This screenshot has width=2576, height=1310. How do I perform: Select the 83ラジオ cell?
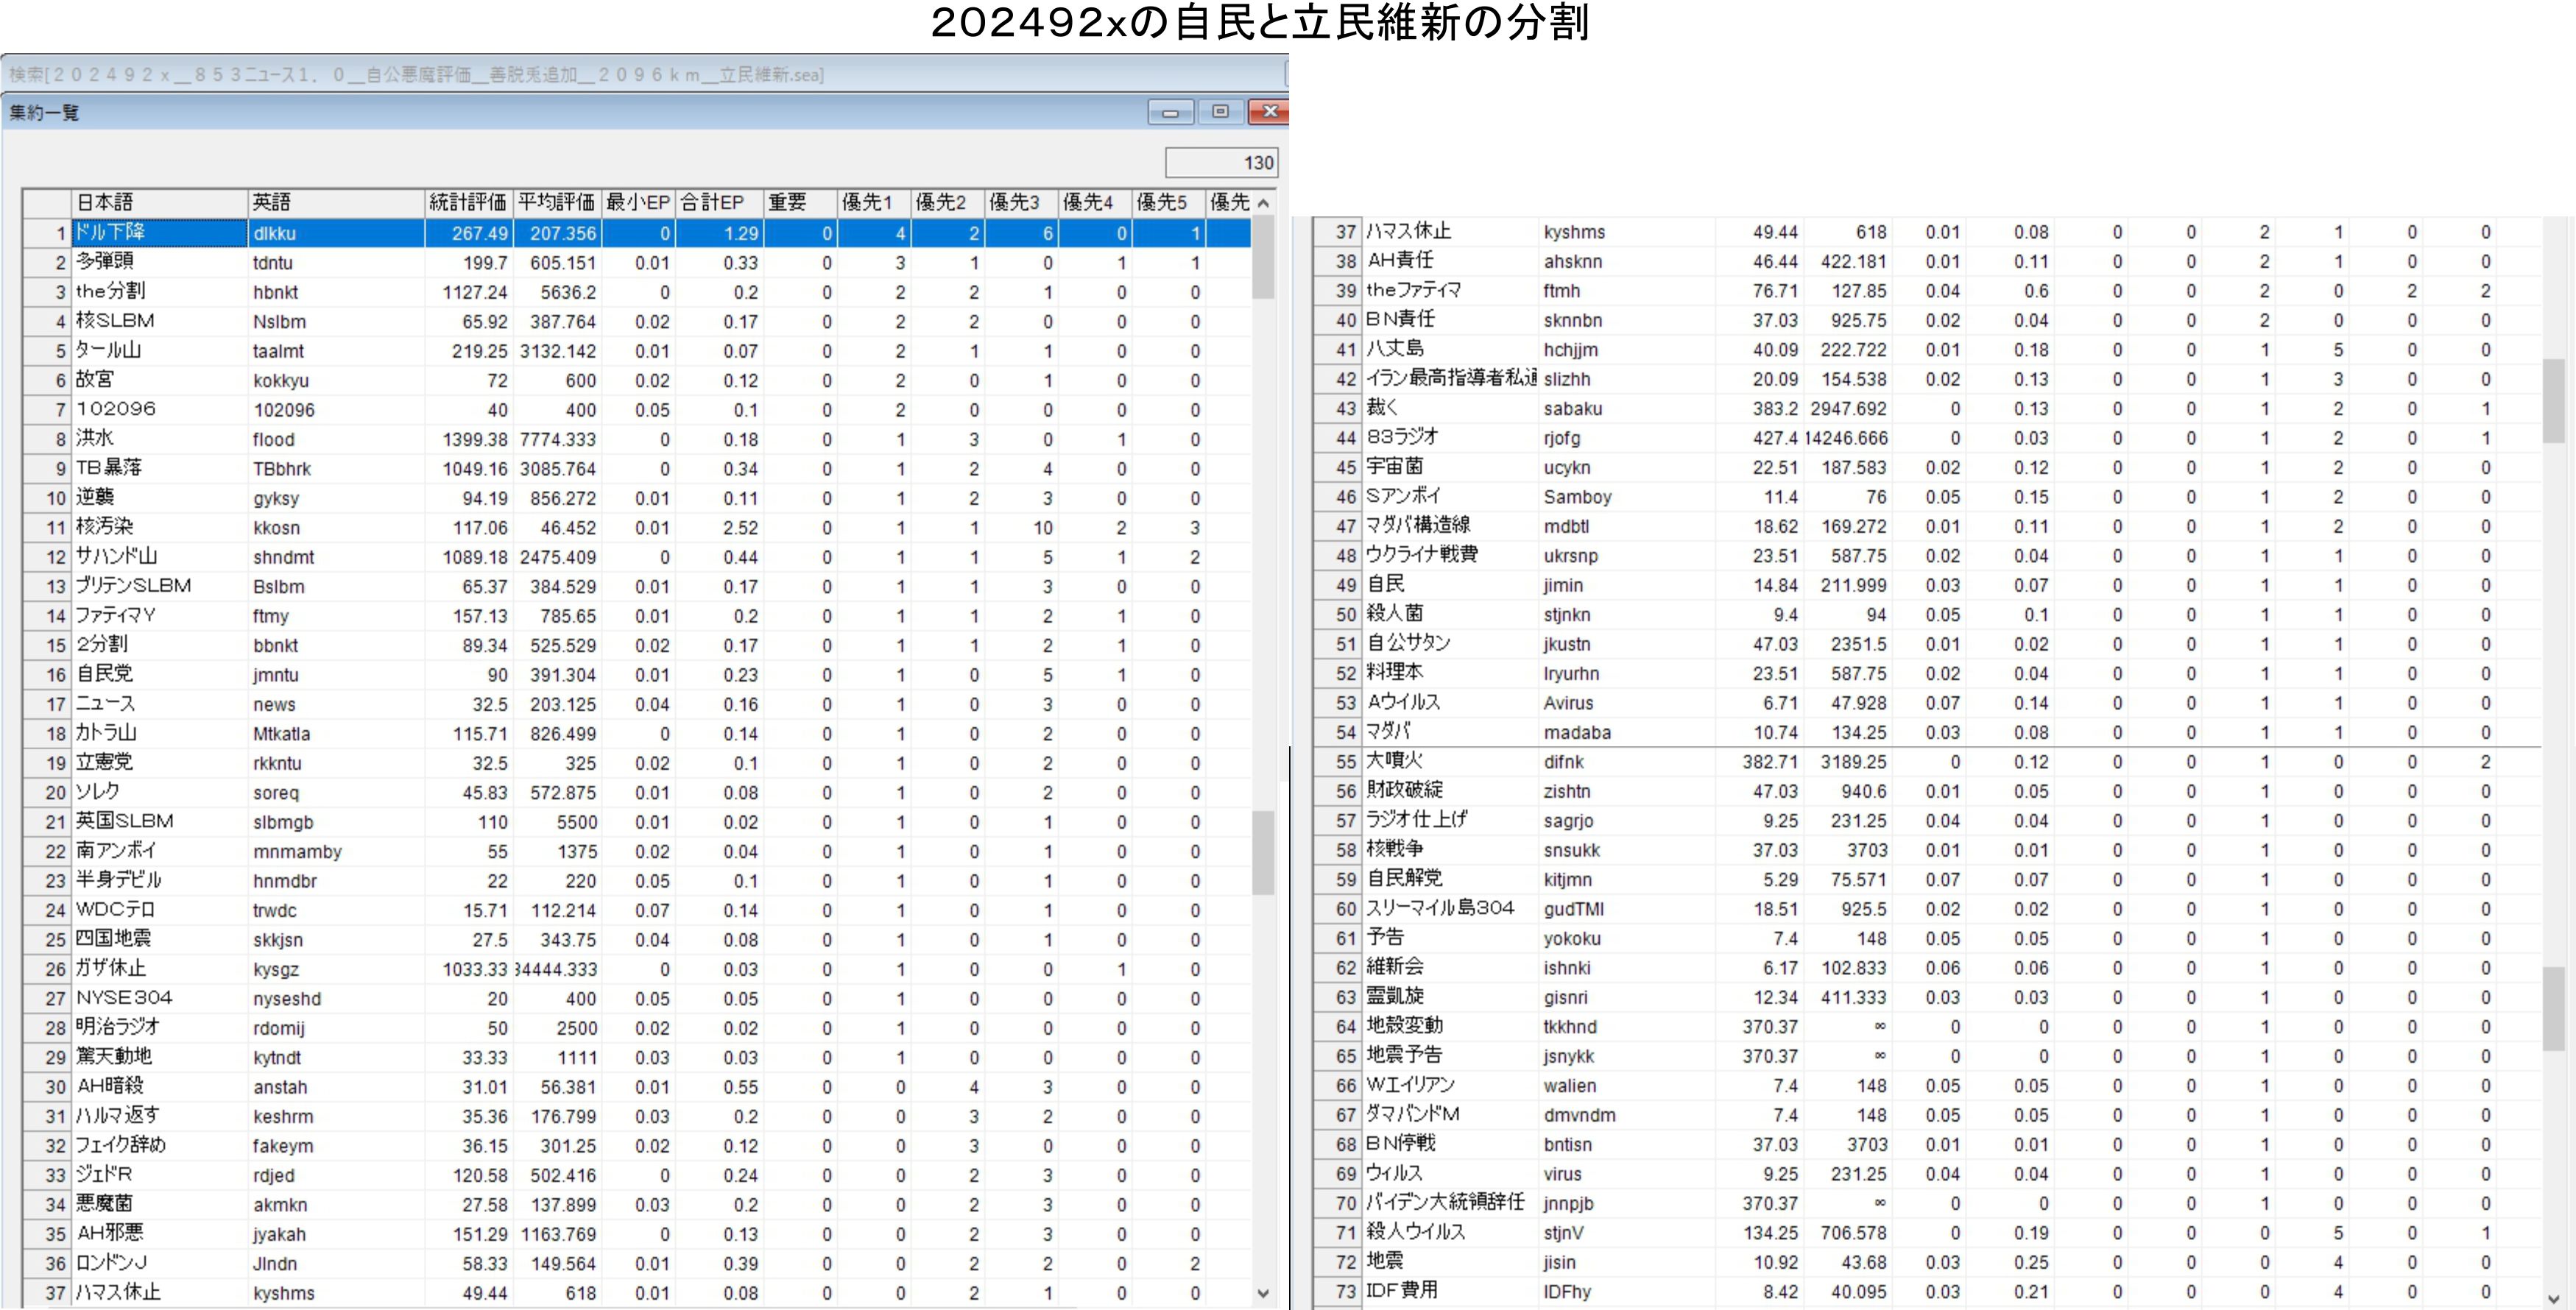pyautogui.click(x=1450, y=437)
